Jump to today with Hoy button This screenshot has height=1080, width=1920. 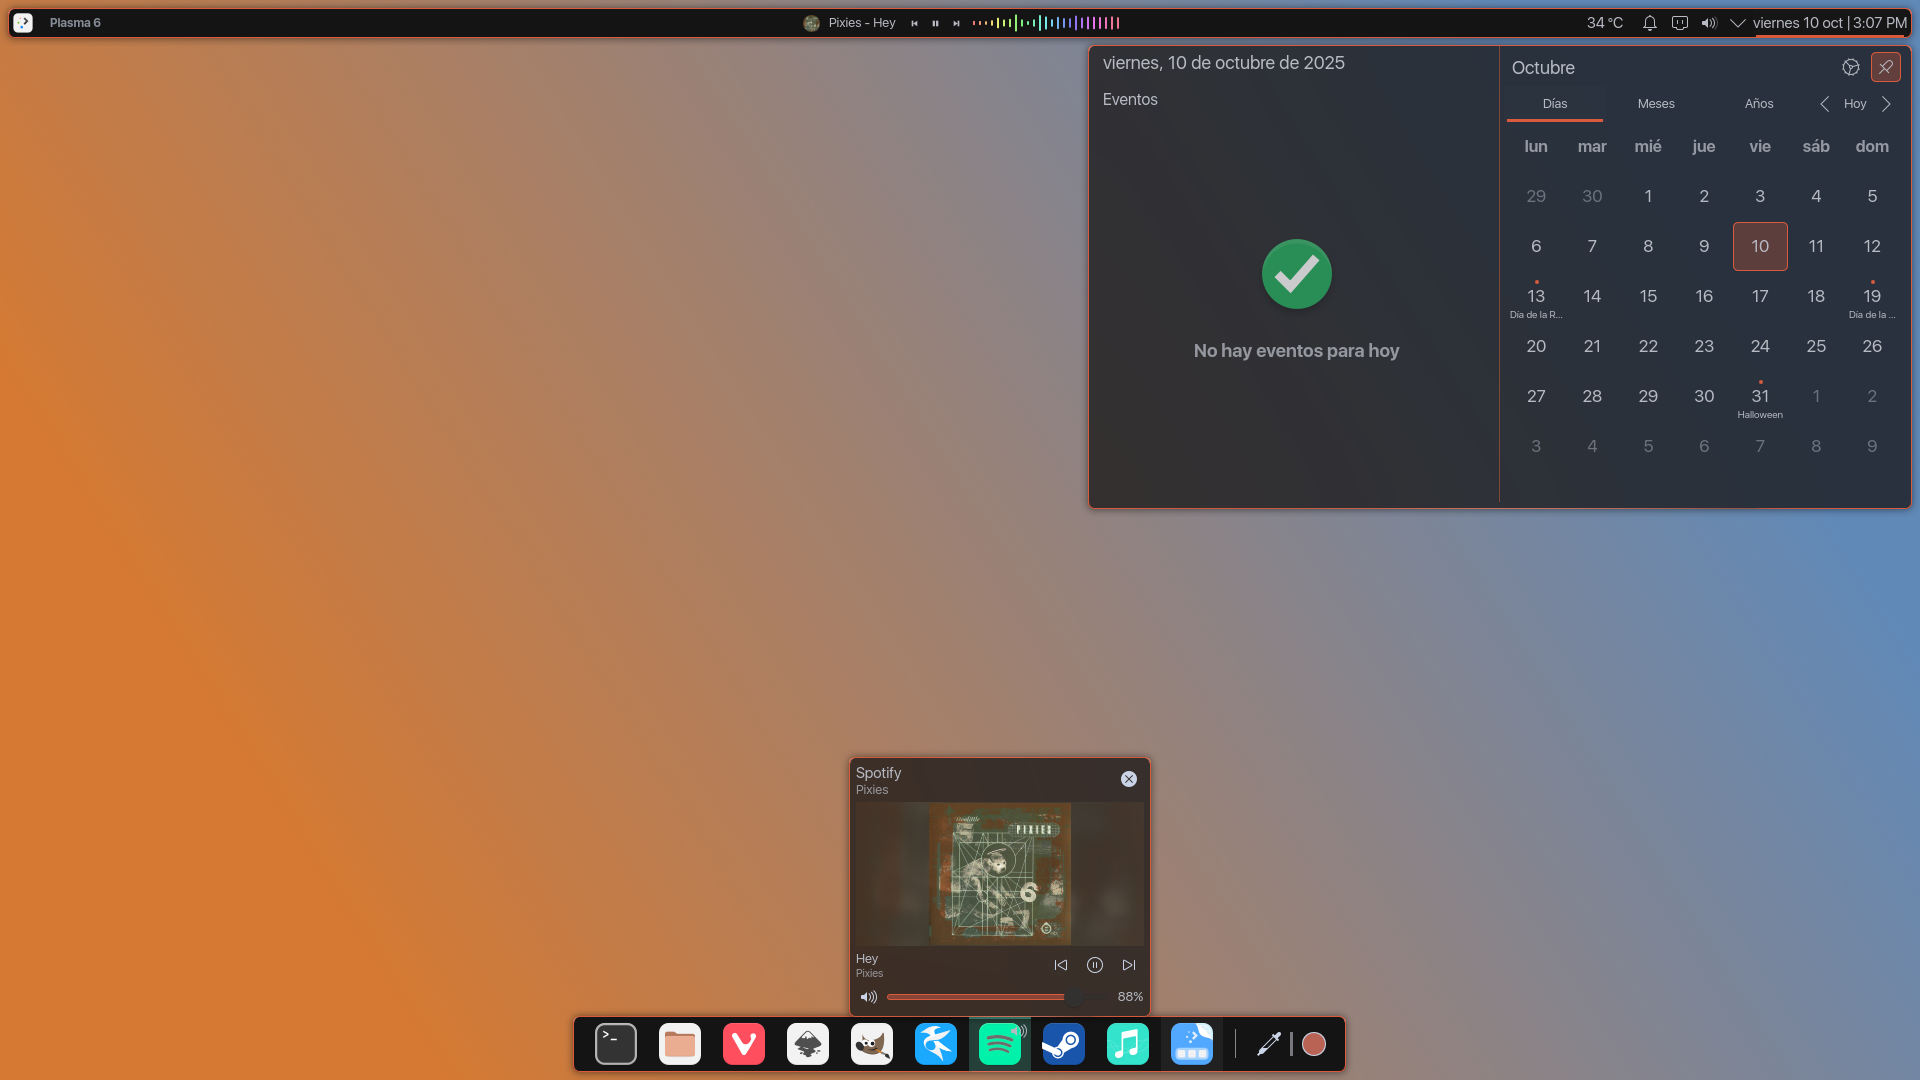(x=1855, y=104)
